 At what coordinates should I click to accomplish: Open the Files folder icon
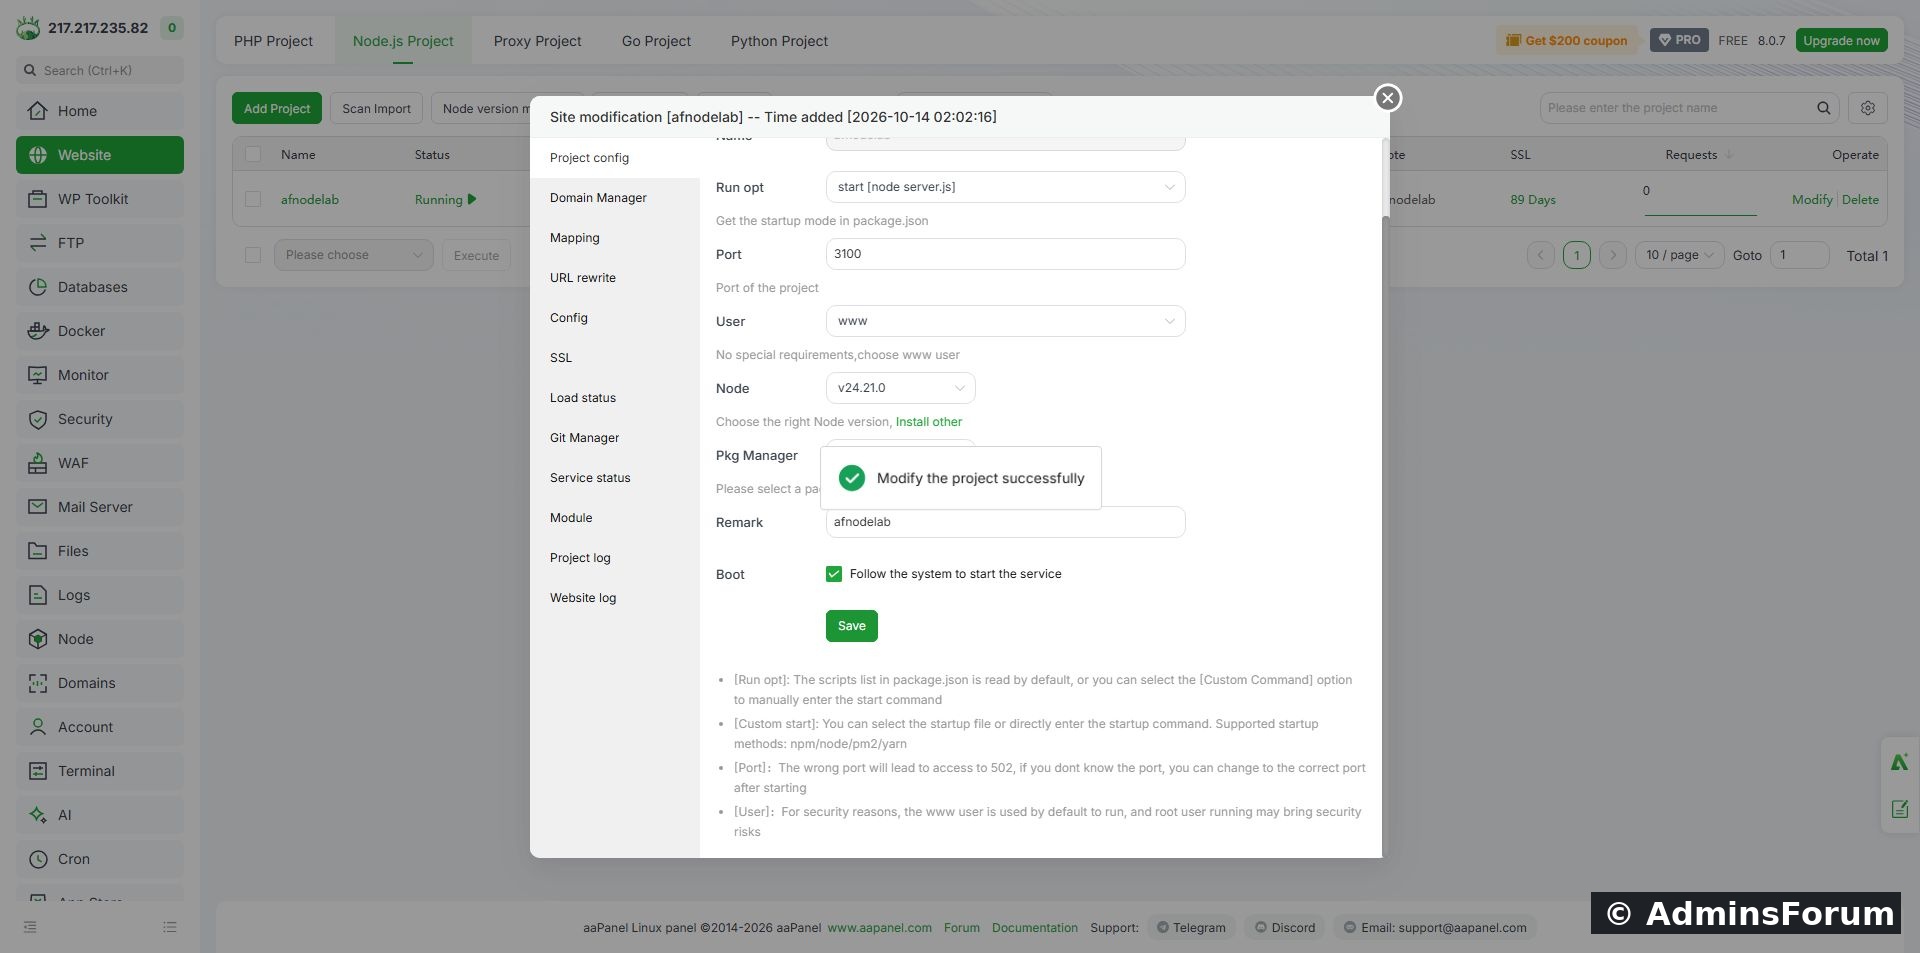pos(38,551)
